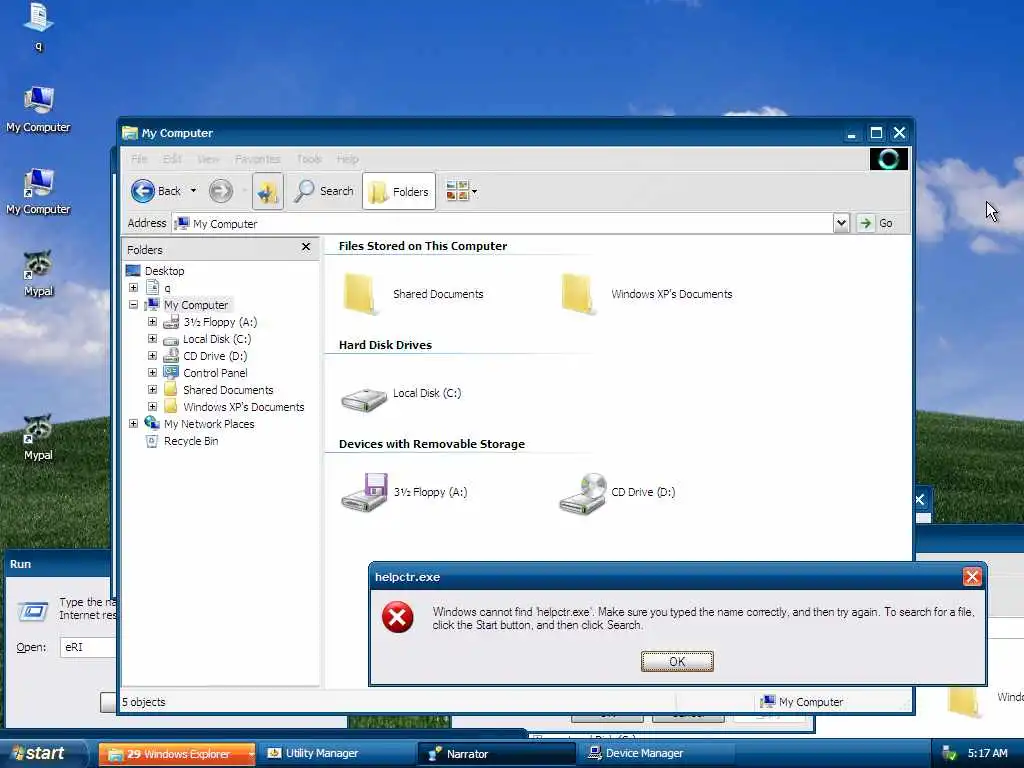The image size is (1024, 768).
Task: Expand the Address bar dropdown
Action: coord(841,223)
